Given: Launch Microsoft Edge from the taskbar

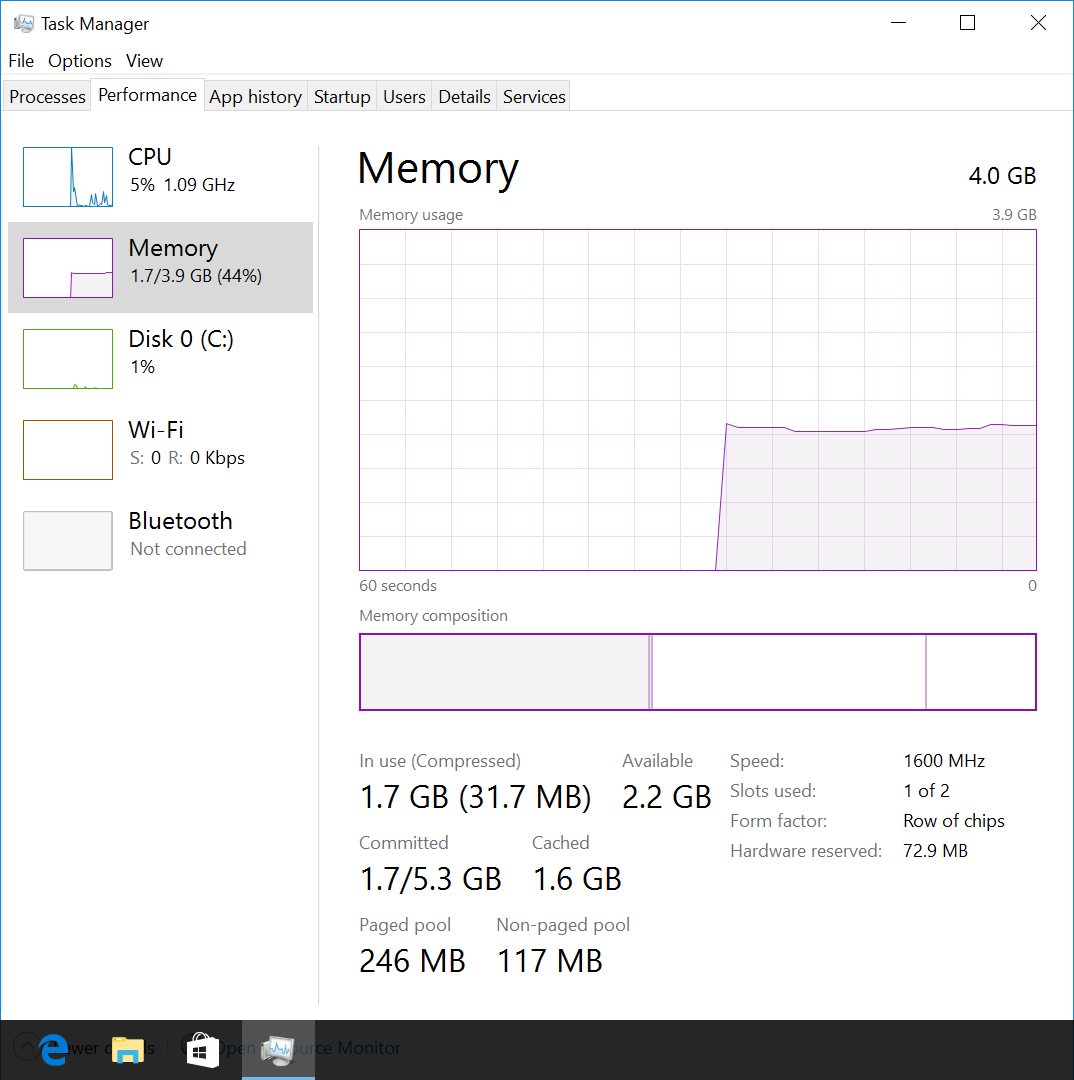Looking at the screenshot, I should (x=54, y=1050).
